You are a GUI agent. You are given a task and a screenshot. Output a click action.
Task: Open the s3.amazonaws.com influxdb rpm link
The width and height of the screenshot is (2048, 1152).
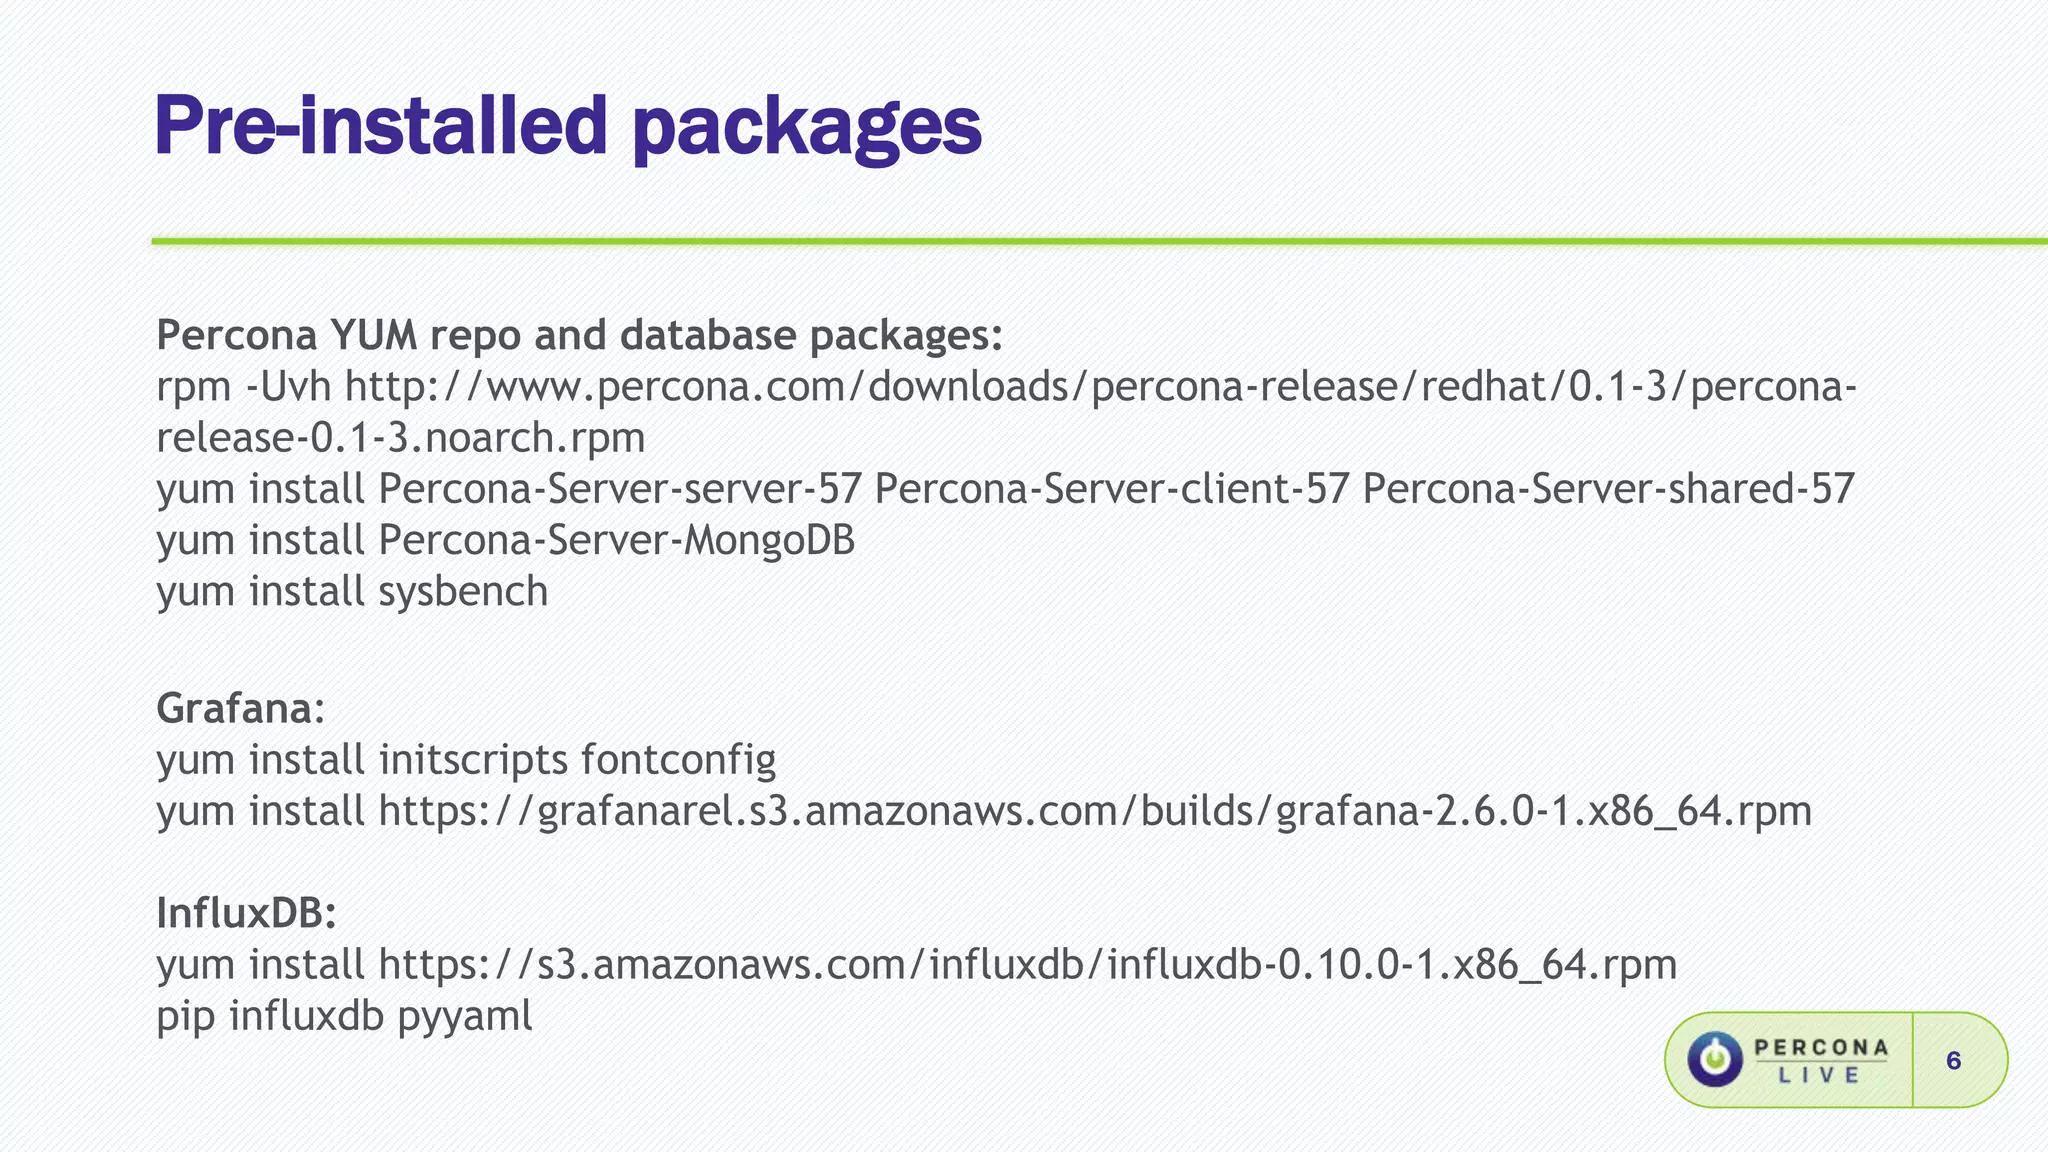point(1027,964)
